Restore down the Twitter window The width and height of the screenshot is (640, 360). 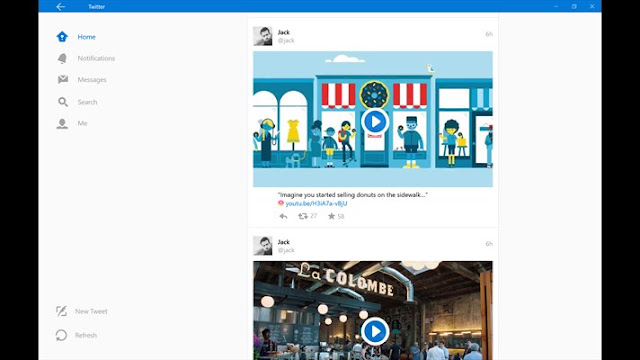pyautogui.click(x=574, y=7)
